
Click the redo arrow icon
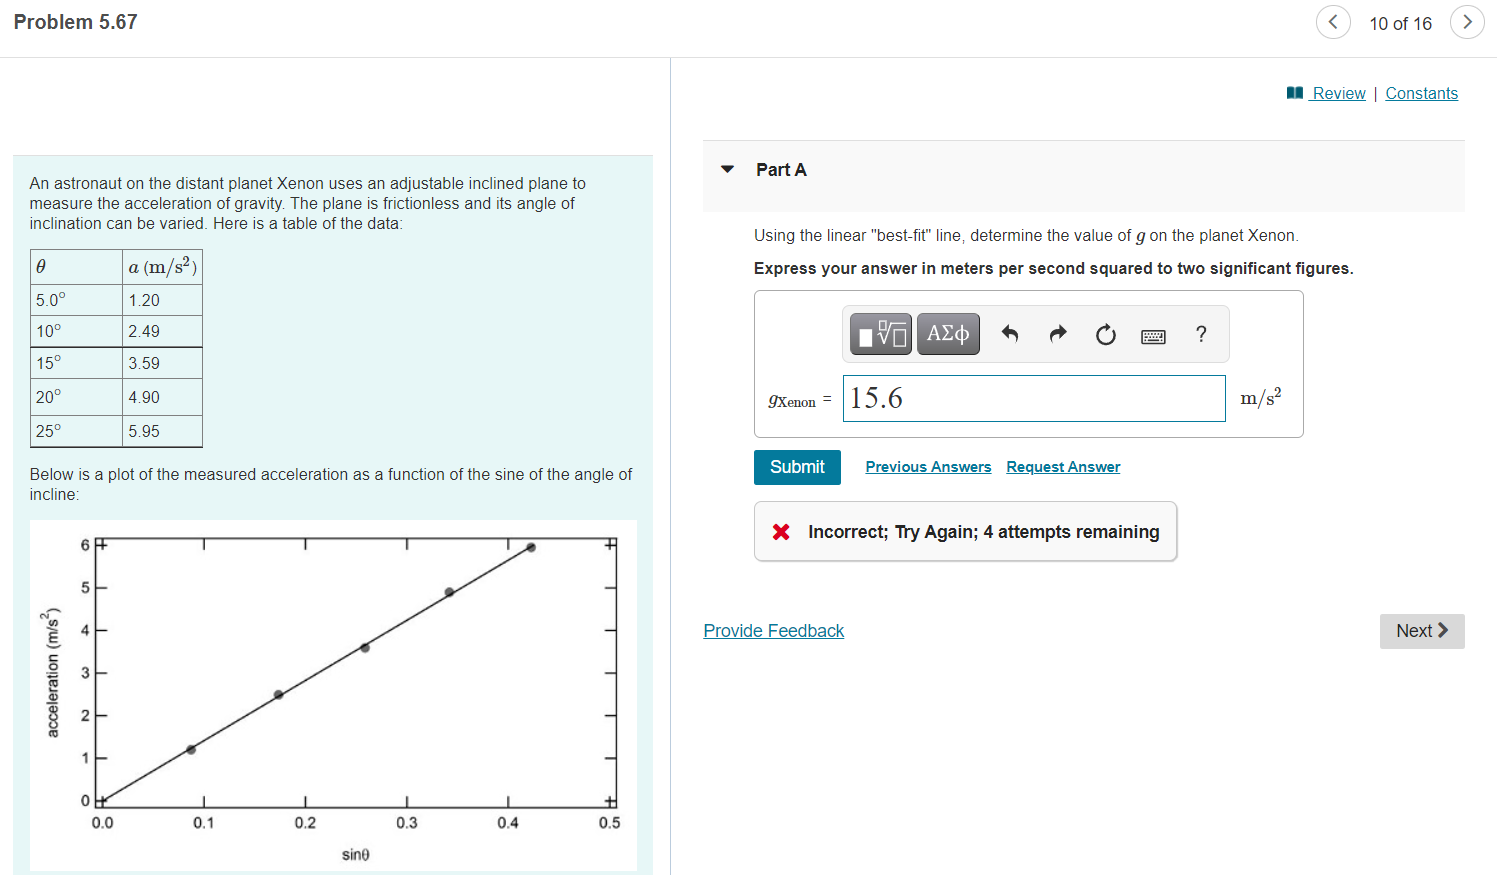coord(1058,334)
